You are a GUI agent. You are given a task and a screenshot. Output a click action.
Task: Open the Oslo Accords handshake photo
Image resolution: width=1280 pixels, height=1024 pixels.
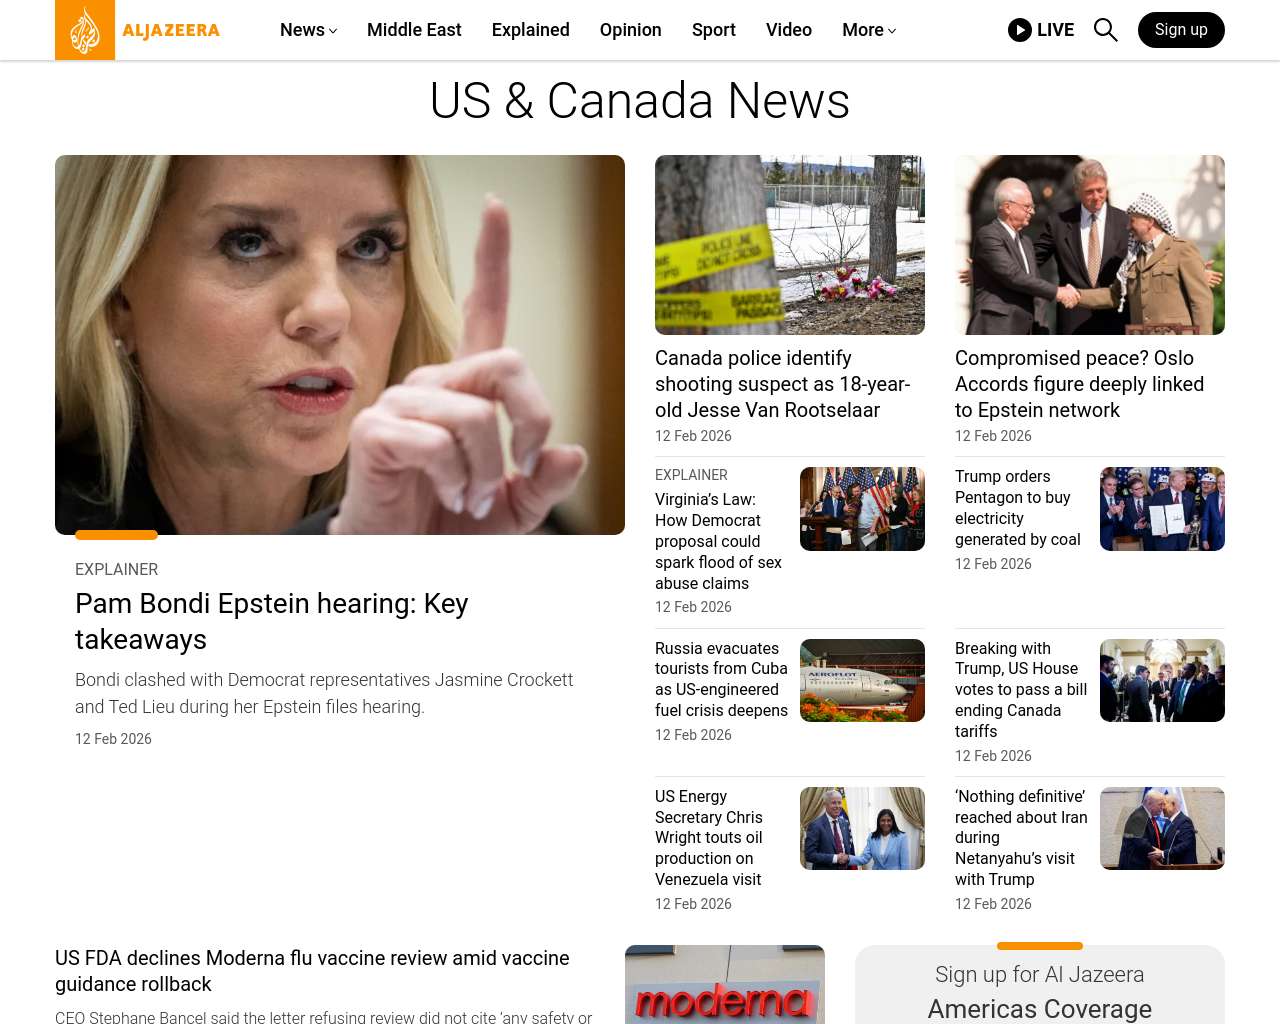pos(1090,245)
